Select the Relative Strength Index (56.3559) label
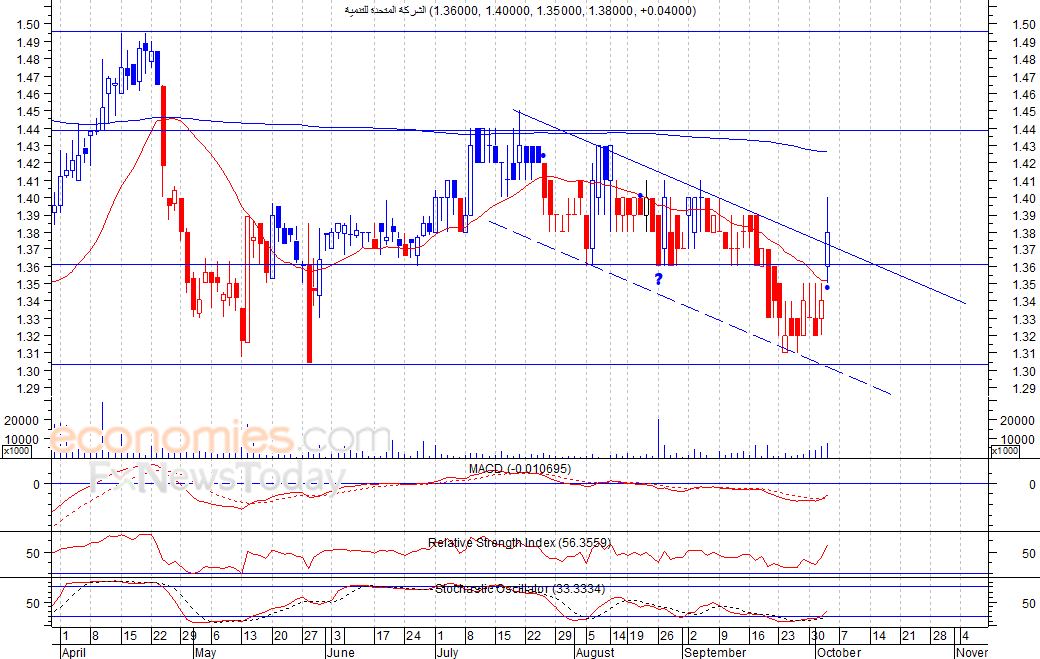Image resolution: width=1040 pixels, height=659 pixels. click(x=519, y=543)
